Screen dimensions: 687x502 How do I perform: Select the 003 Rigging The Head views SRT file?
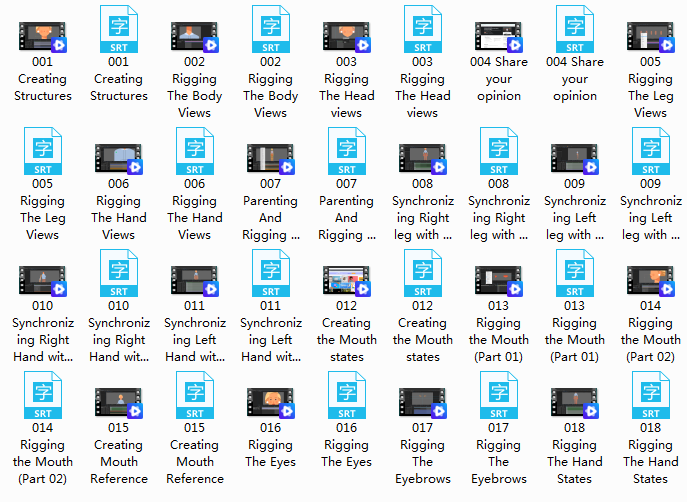click(x=423, y=29)
